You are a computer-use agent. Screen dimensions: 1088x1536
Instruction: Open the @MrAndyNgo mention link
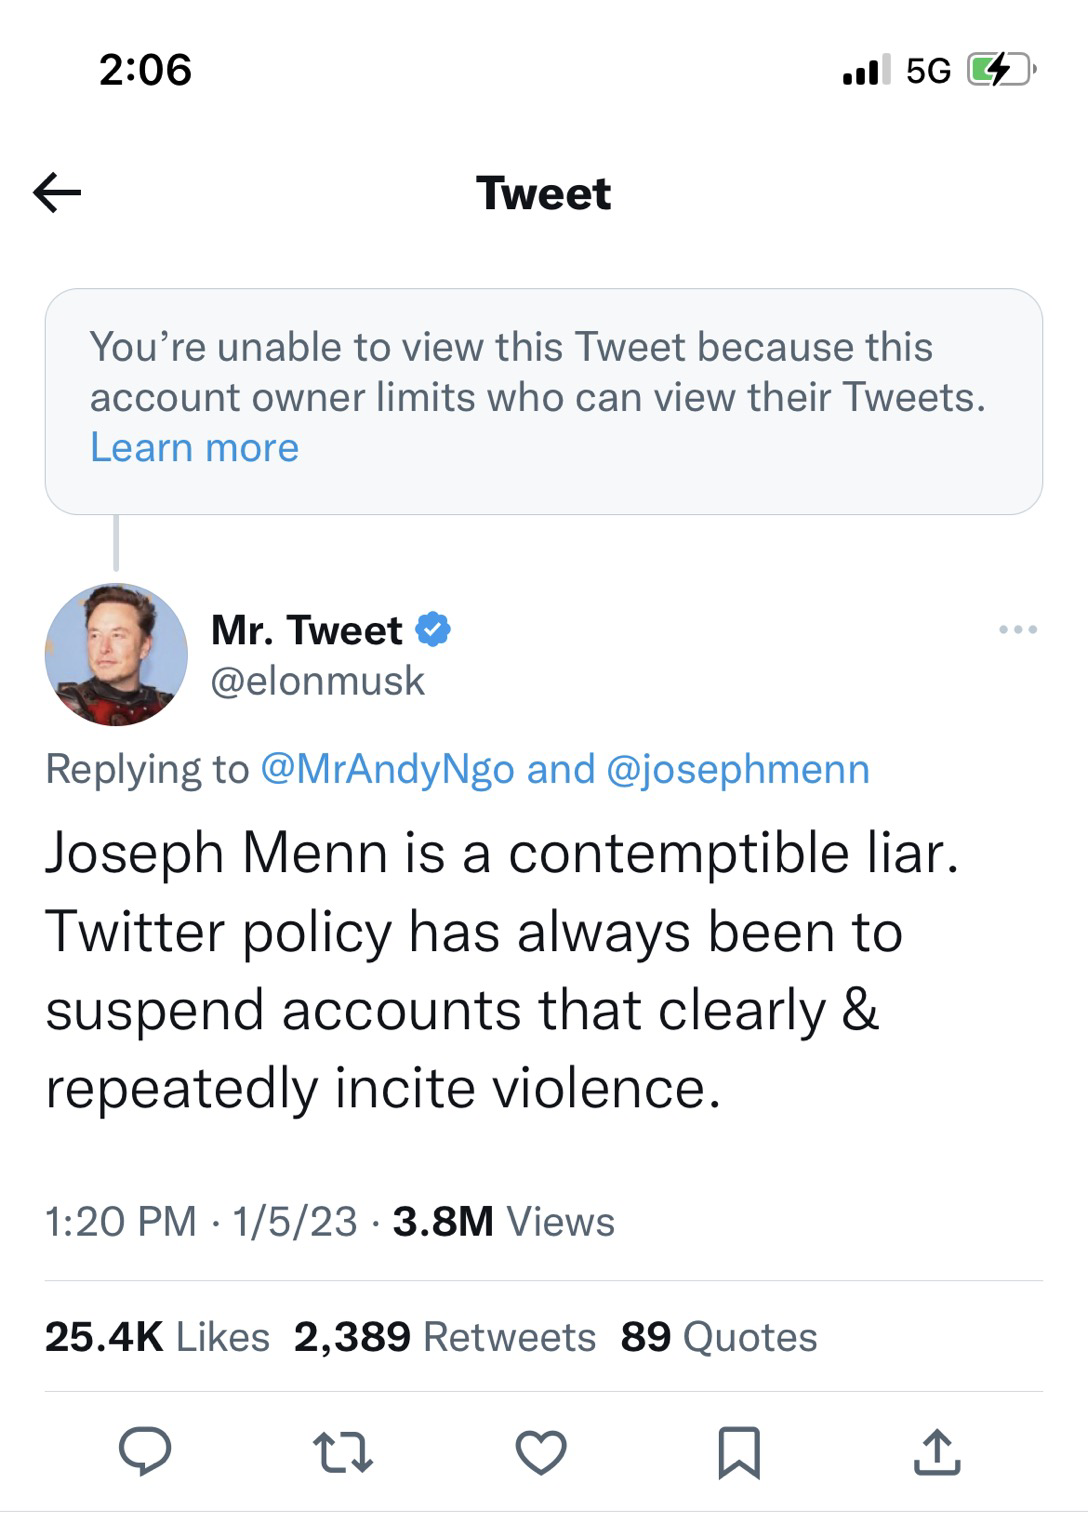click(387, 769)
